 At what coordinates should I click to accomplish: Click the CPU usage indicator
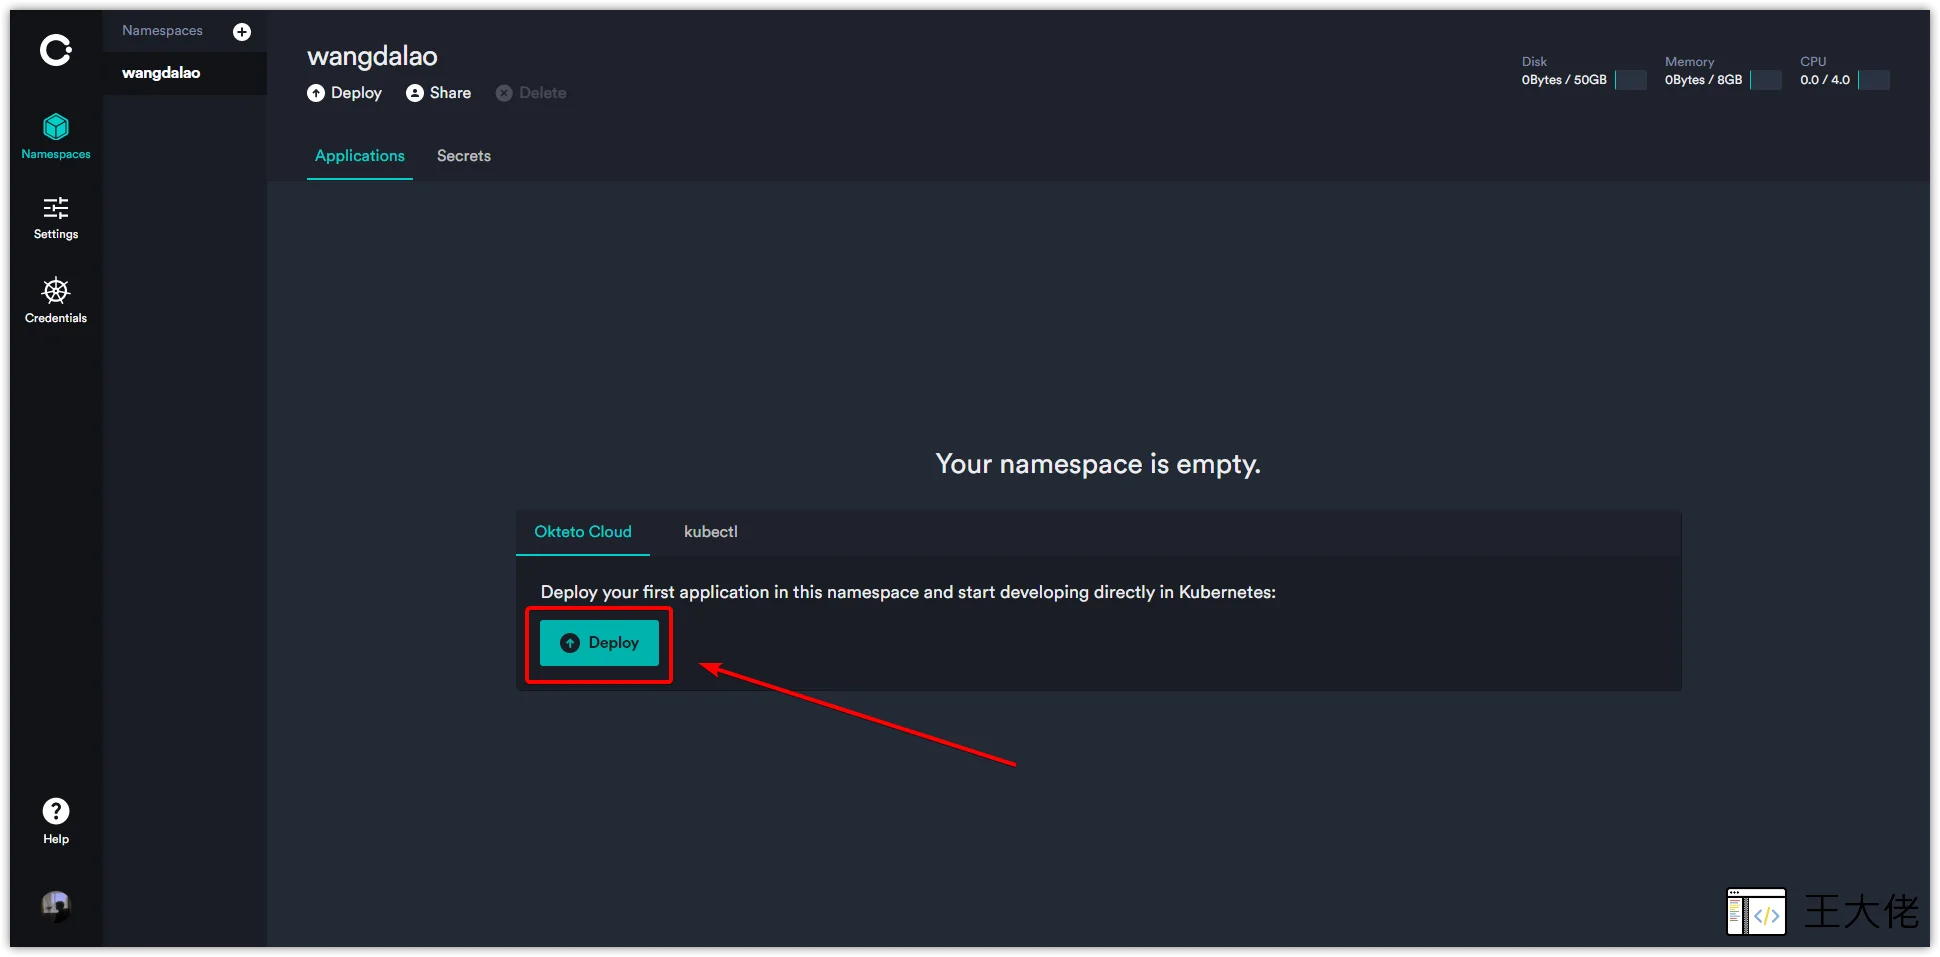coord(1844,72)
